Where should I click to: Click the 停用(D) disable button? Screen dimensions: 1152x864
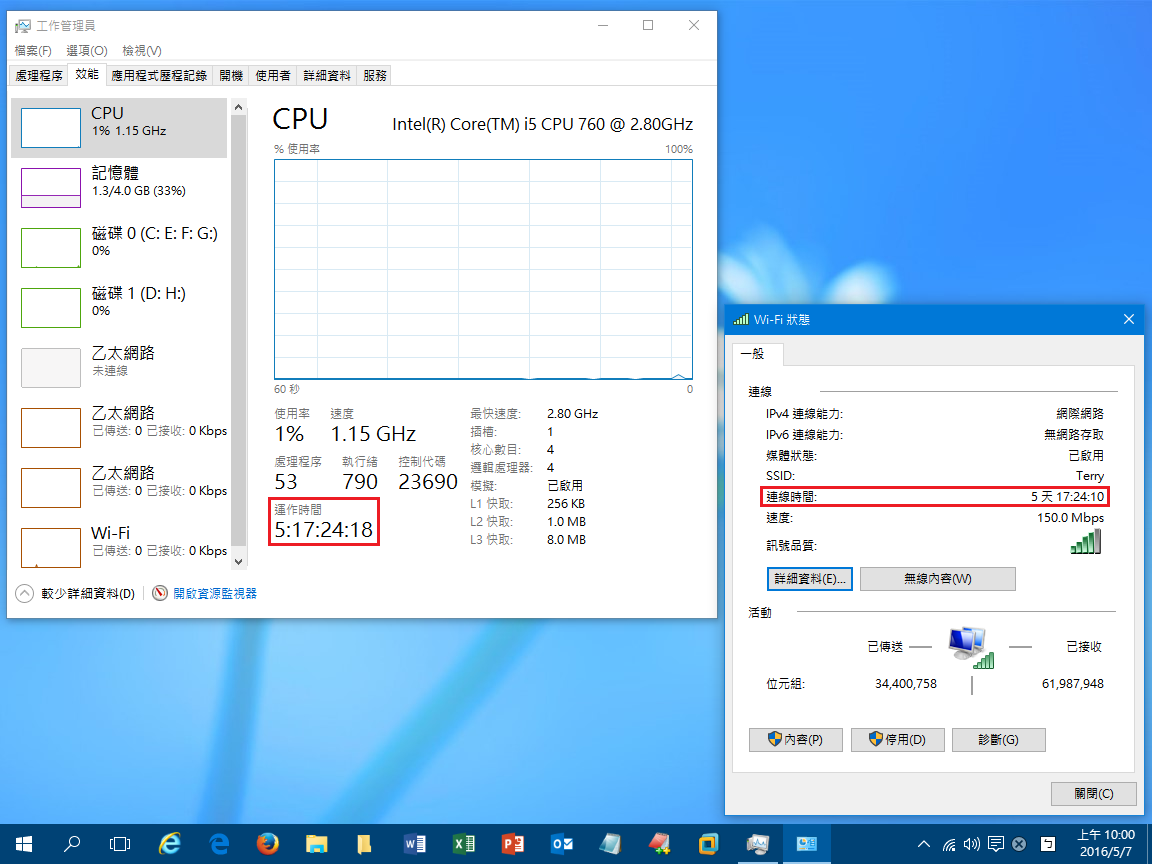point(897,740)
